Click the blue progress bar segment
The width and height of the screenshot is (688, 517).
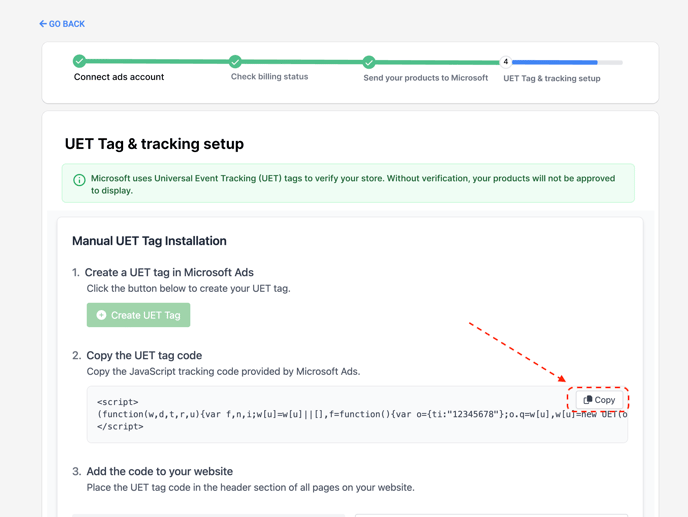point(555,62)
